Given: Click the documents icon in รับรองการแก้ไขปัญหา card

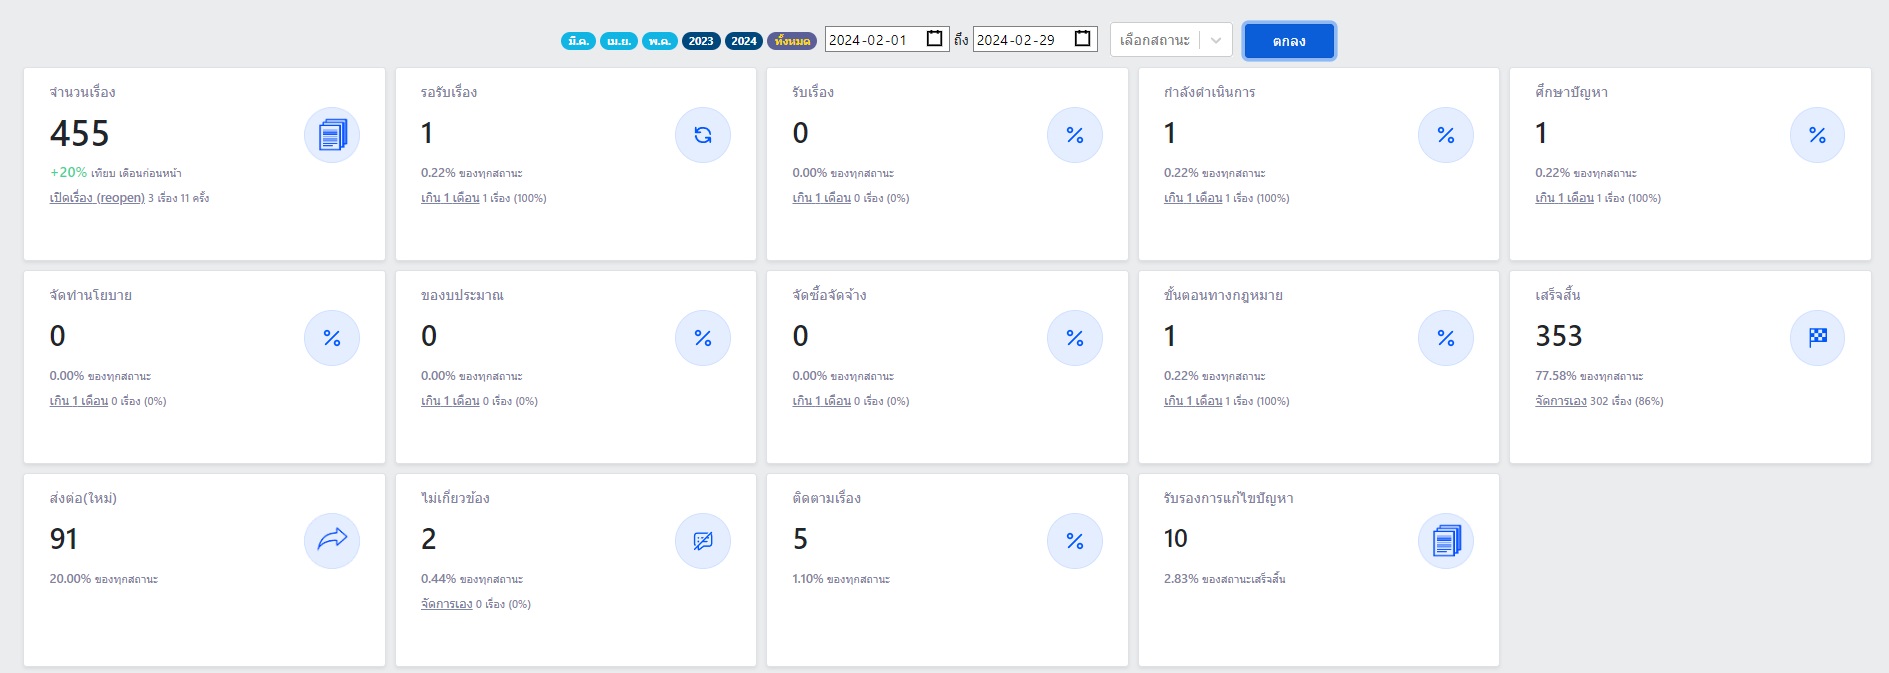Looking at the screenshot, I should pyautogui.click(x=1446, y=541).
